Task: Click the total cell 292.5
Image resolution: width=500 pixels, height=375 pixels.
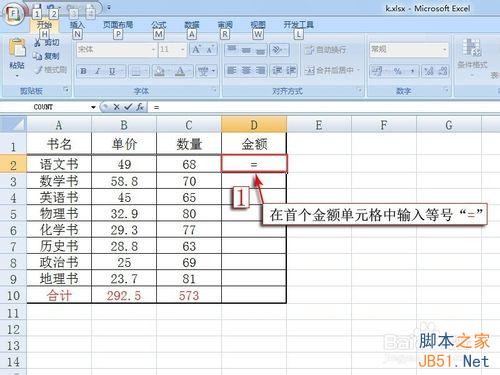Action: pyautogui.click(x=124, y=295)
